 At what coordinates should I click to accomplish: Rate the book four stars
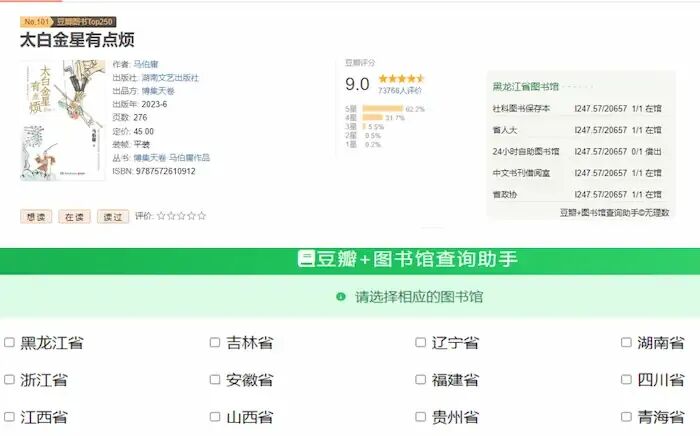192,216
